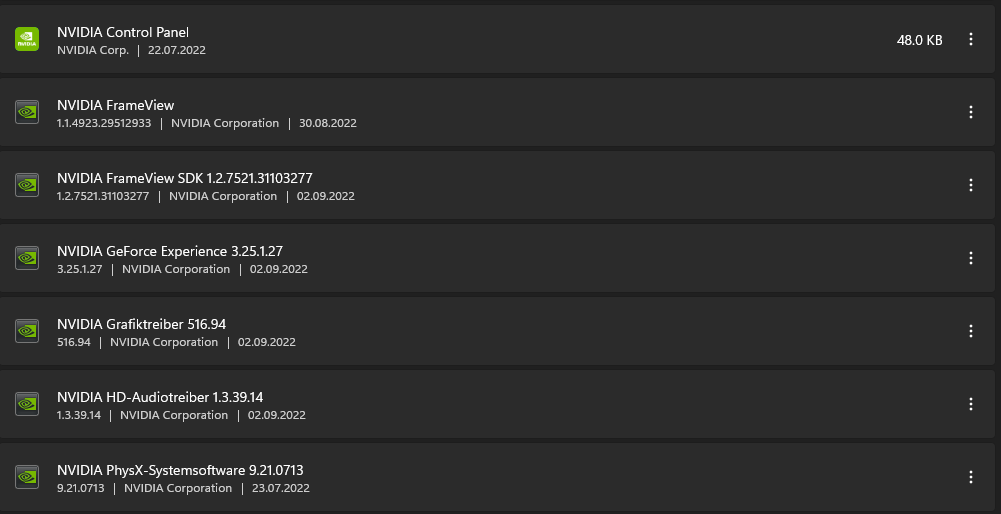Click the version text 9.21.0713 under PhysX
Viewport: 1001px width, 514px height.
pyautogui.click(x=80, y=488)
